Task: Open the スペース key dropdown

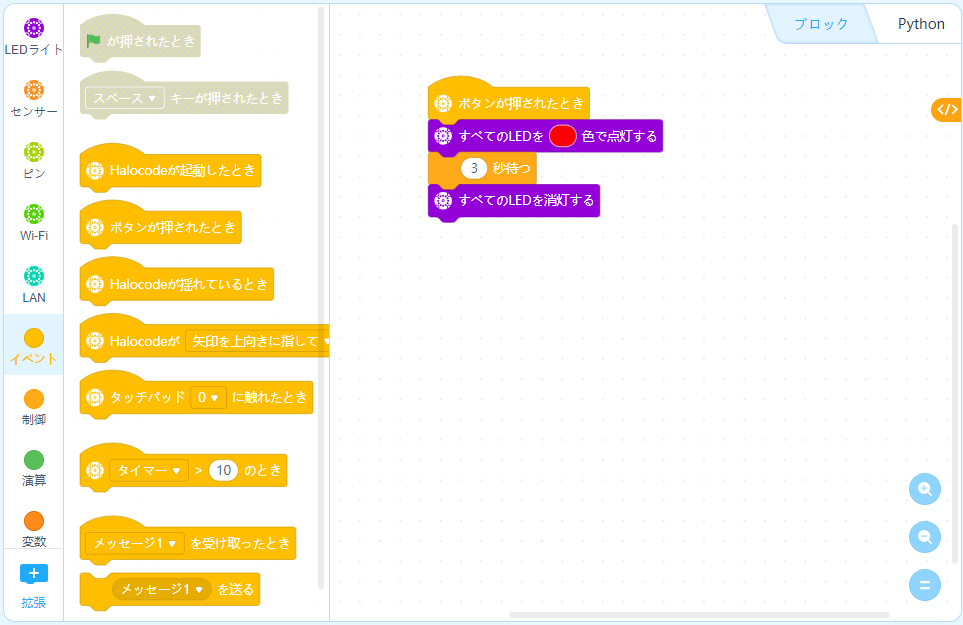Action: click(x=125, y=98)
